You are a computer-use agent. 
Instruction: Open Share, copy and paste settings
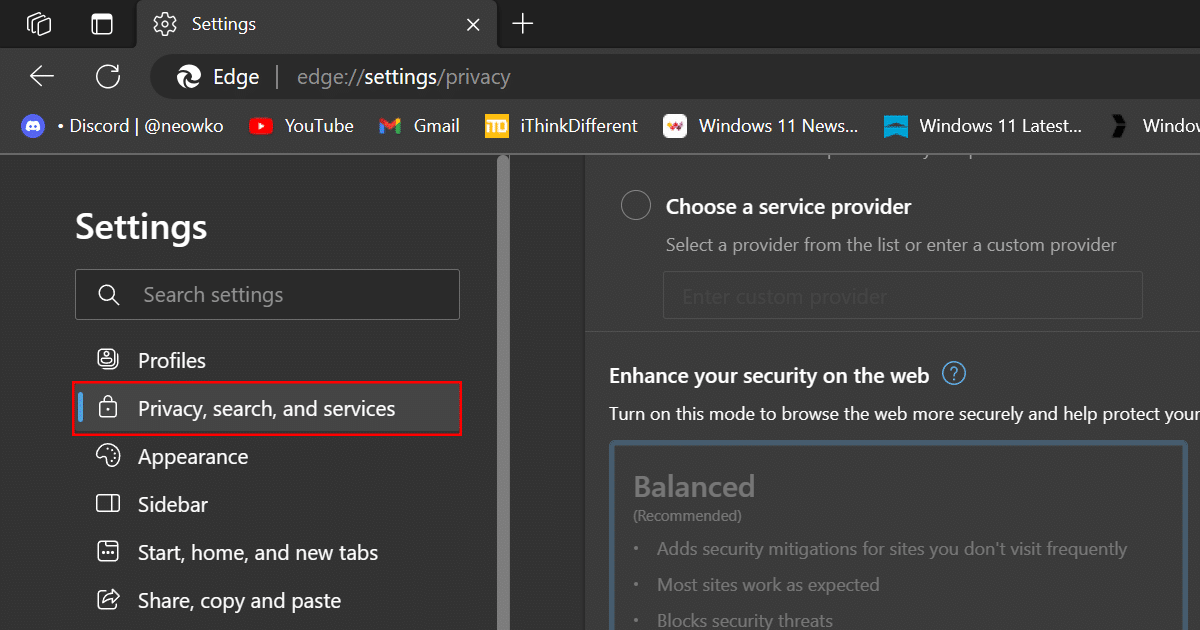click(x=239, y=601)
